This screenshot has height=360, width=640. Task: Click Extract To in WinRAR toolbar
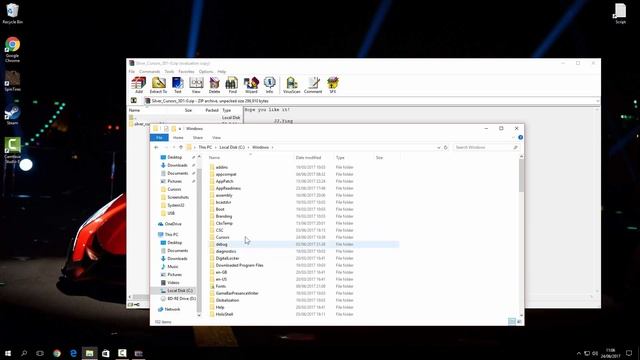tap(158, 85)
